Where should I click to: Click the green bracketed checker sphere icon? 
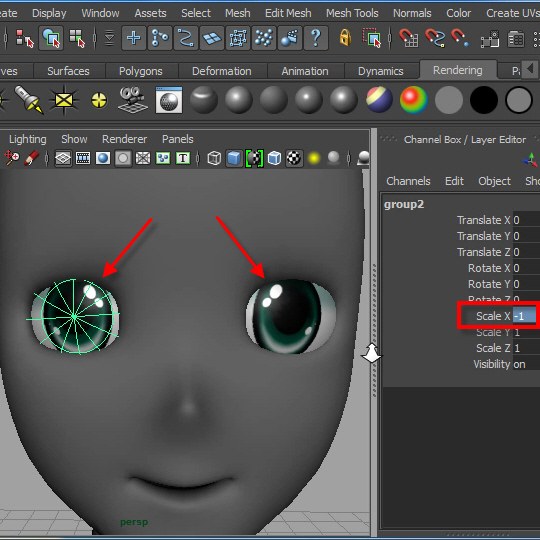pos(254,158)
